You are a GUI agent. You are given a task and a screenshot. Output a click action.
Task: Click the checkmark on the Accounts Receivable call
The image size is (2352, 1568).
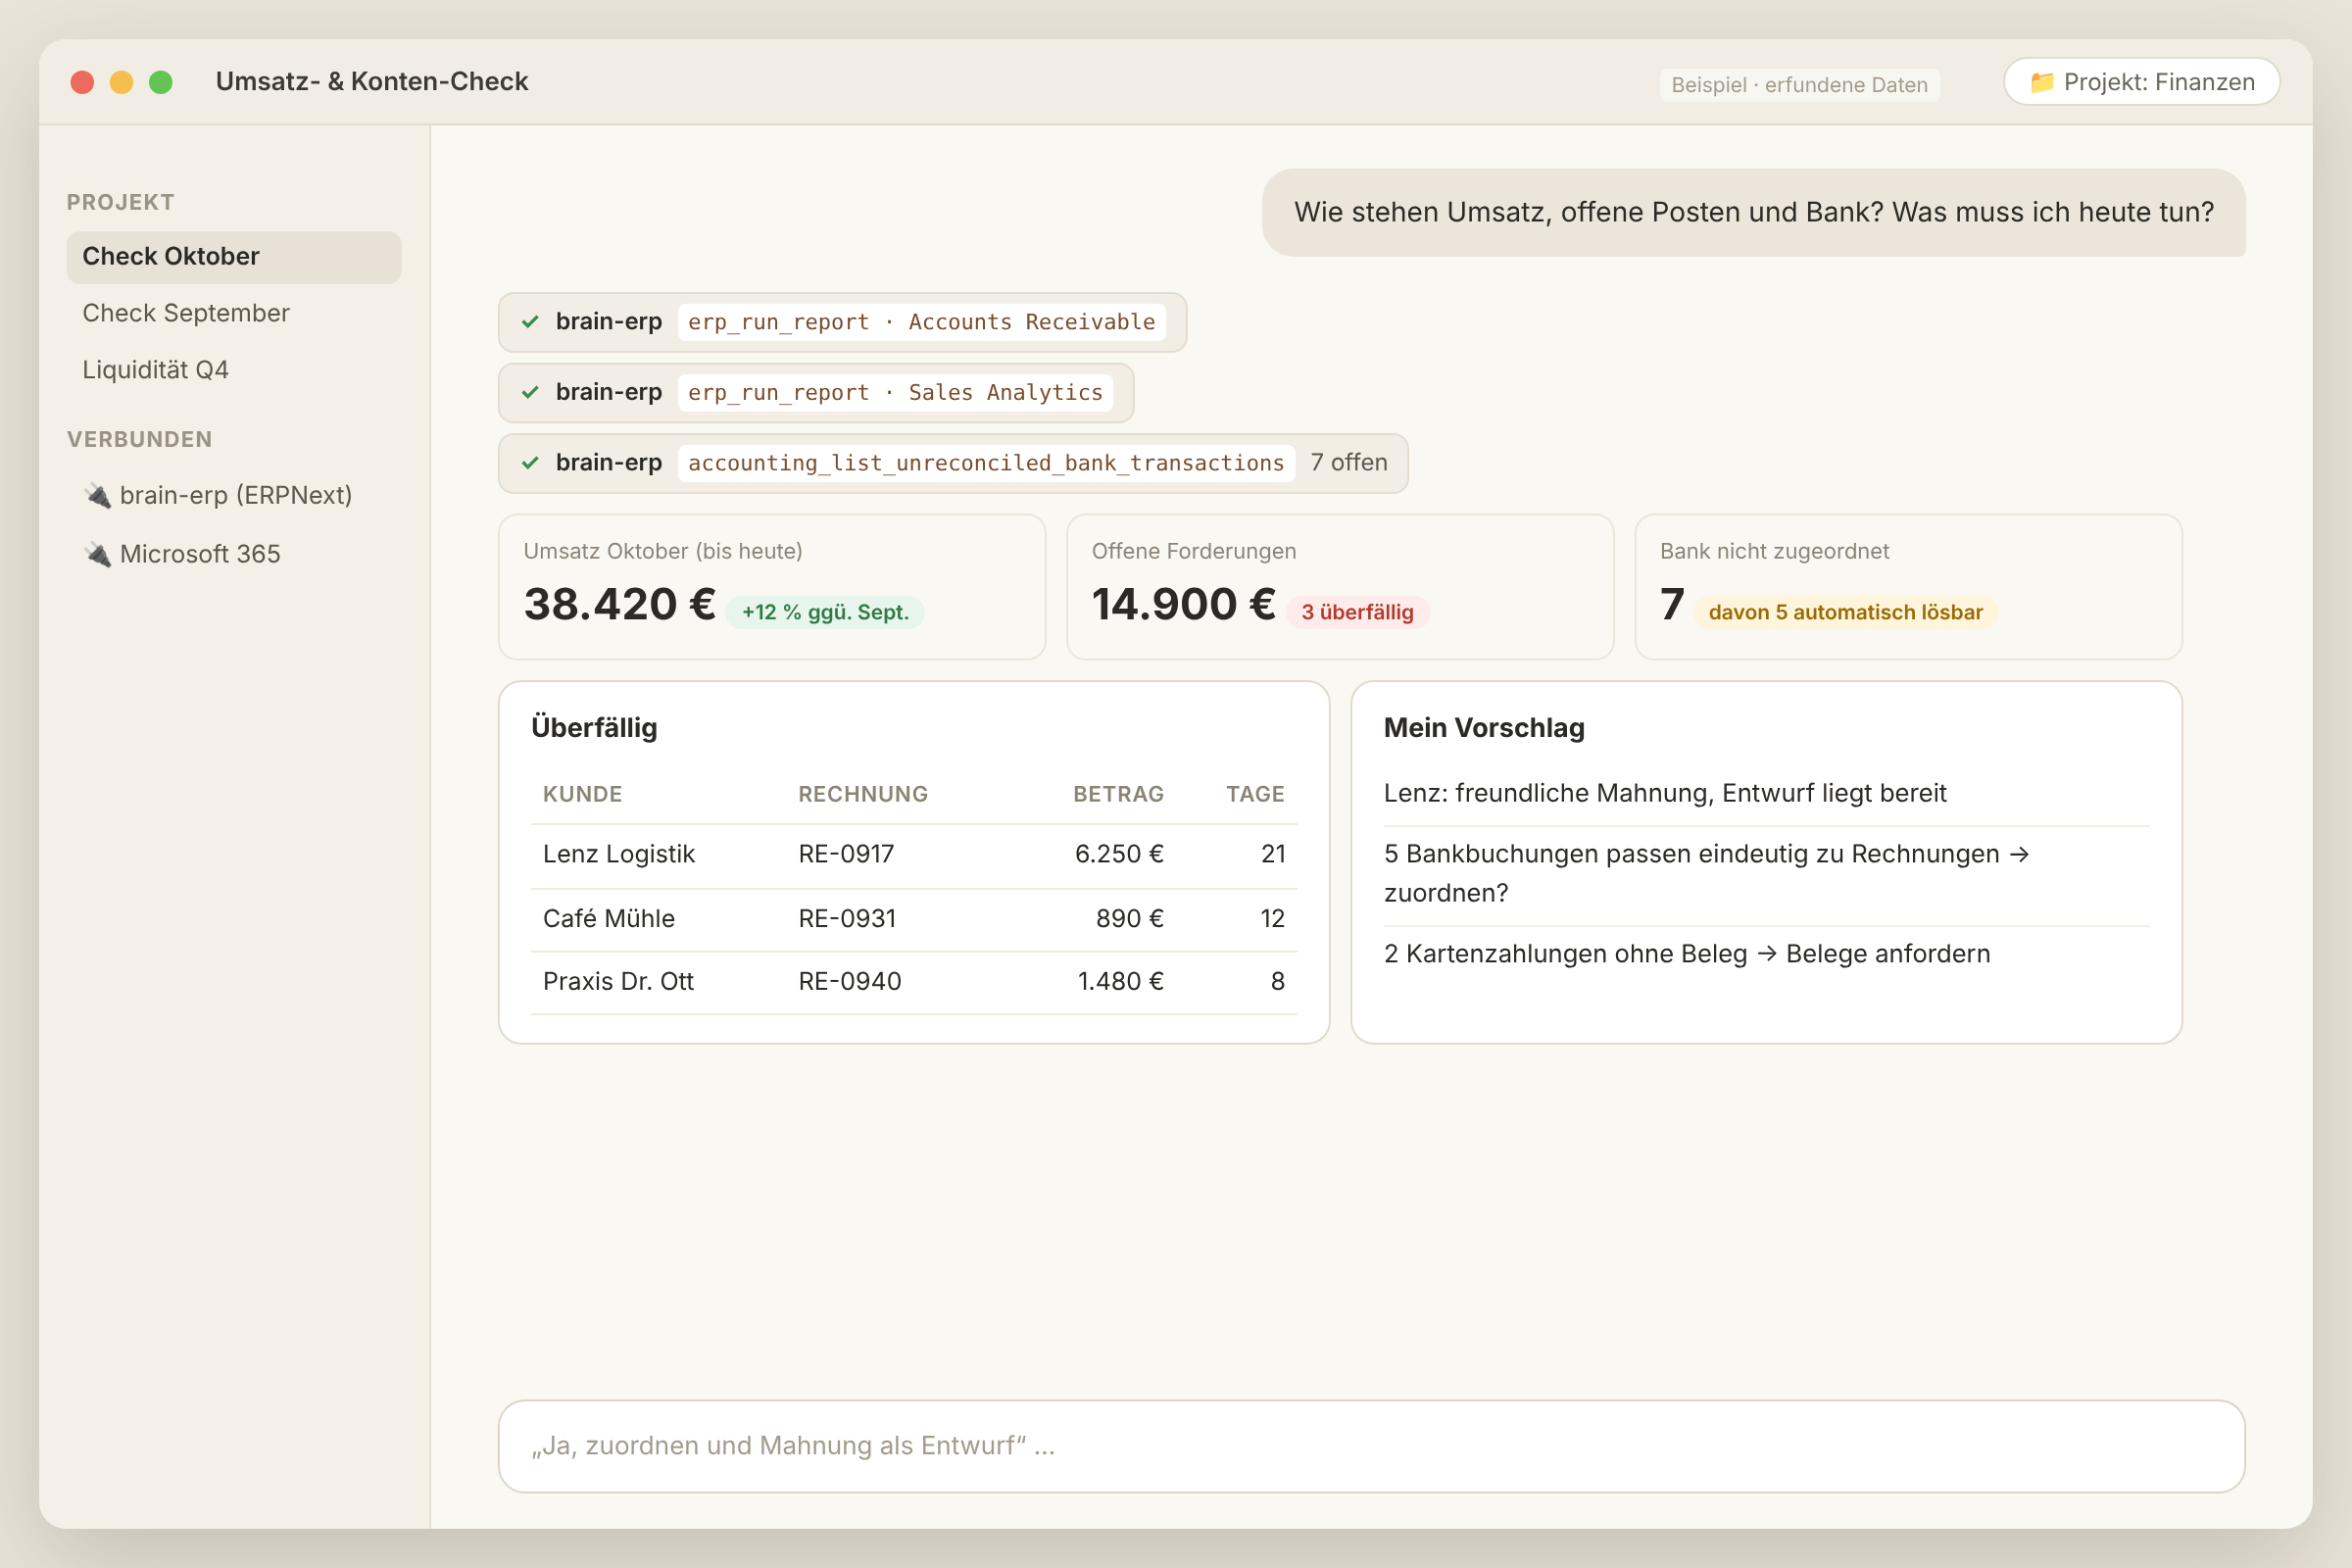531,322
